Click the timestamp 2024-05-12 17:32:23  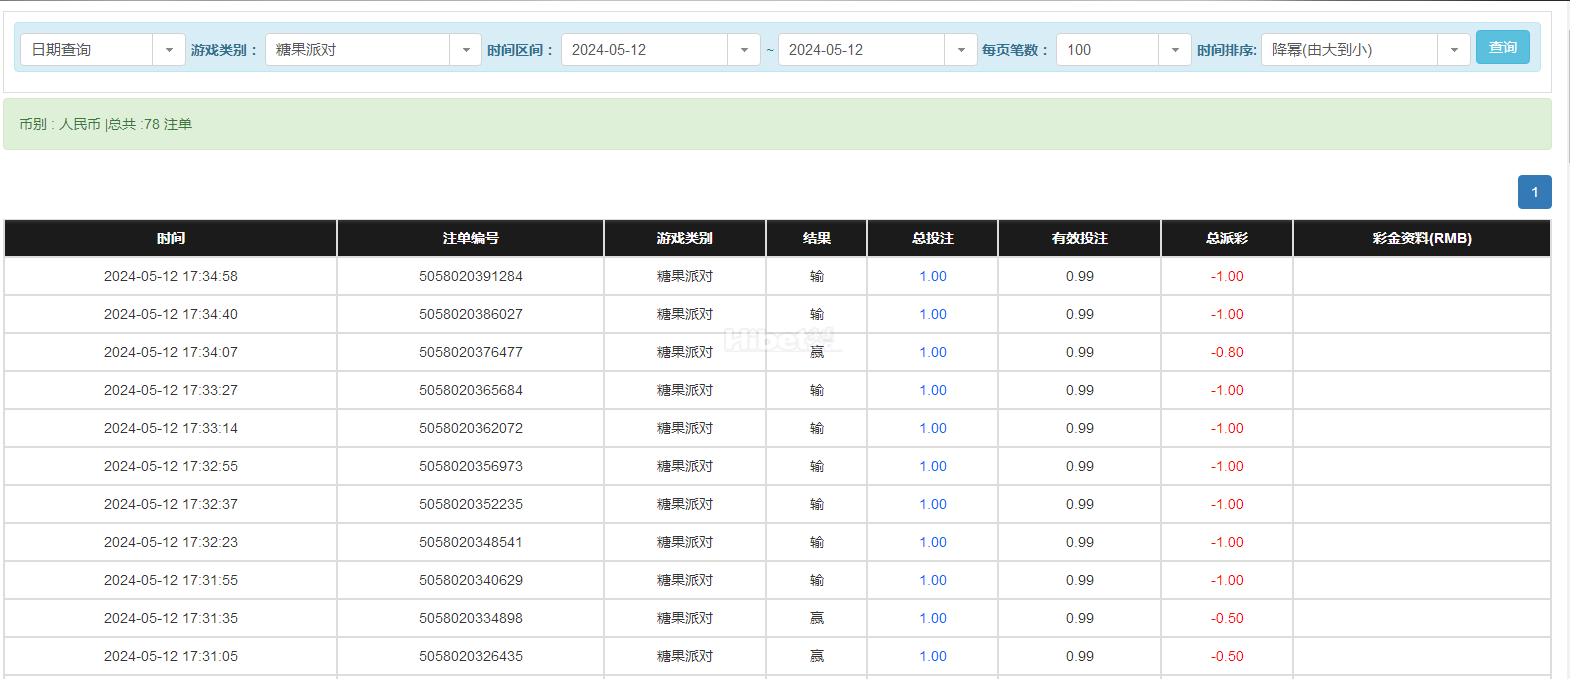click(x=171, y=542)
